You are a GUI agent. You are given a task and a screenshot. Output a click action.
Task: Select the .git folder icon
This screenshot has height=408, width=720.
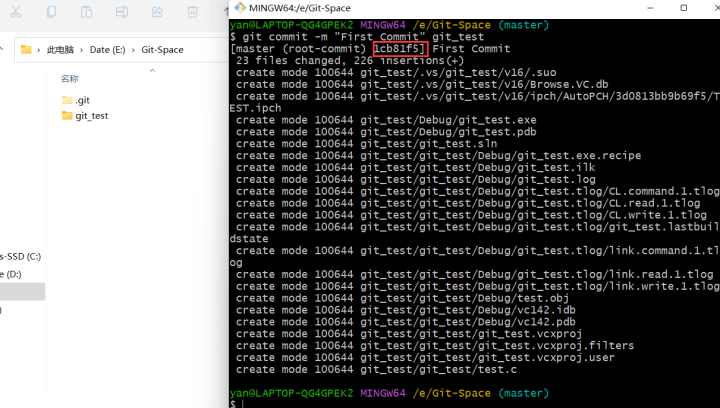67,100
